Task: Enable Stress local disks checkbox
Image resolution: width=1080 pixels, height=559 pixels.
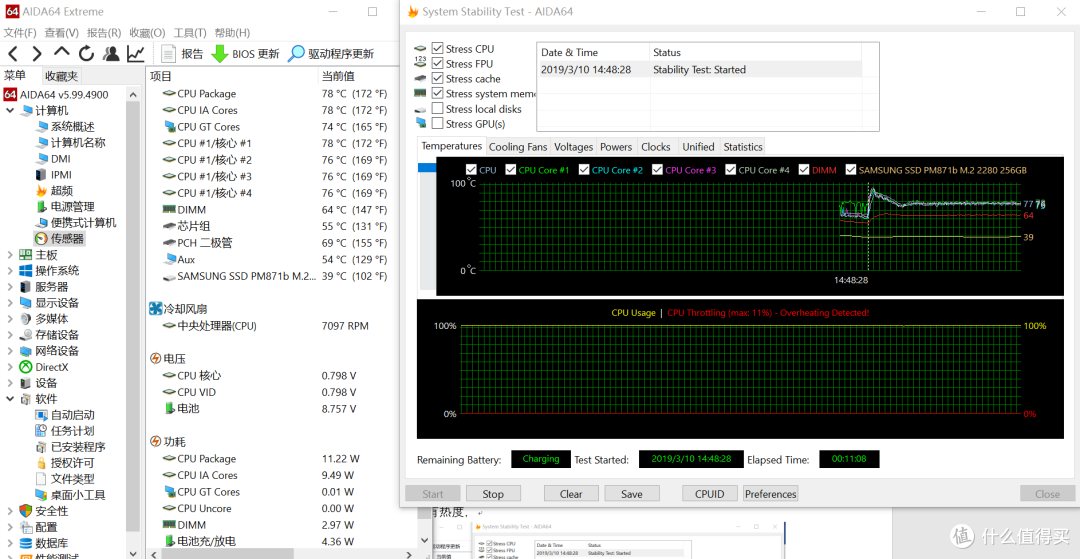Action: coord(437,109)
